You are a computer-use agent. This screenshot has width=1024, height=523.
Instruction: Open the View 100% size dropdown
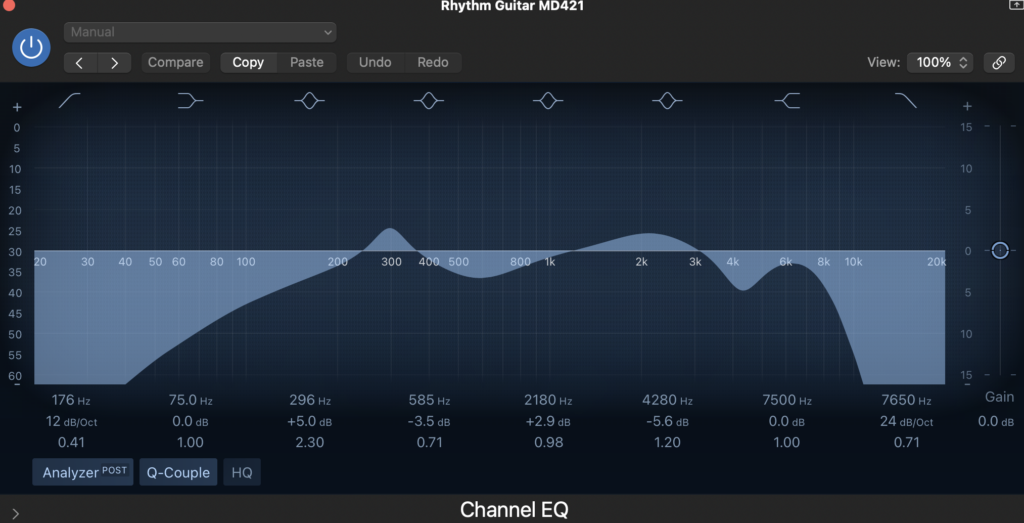(939, 62)
